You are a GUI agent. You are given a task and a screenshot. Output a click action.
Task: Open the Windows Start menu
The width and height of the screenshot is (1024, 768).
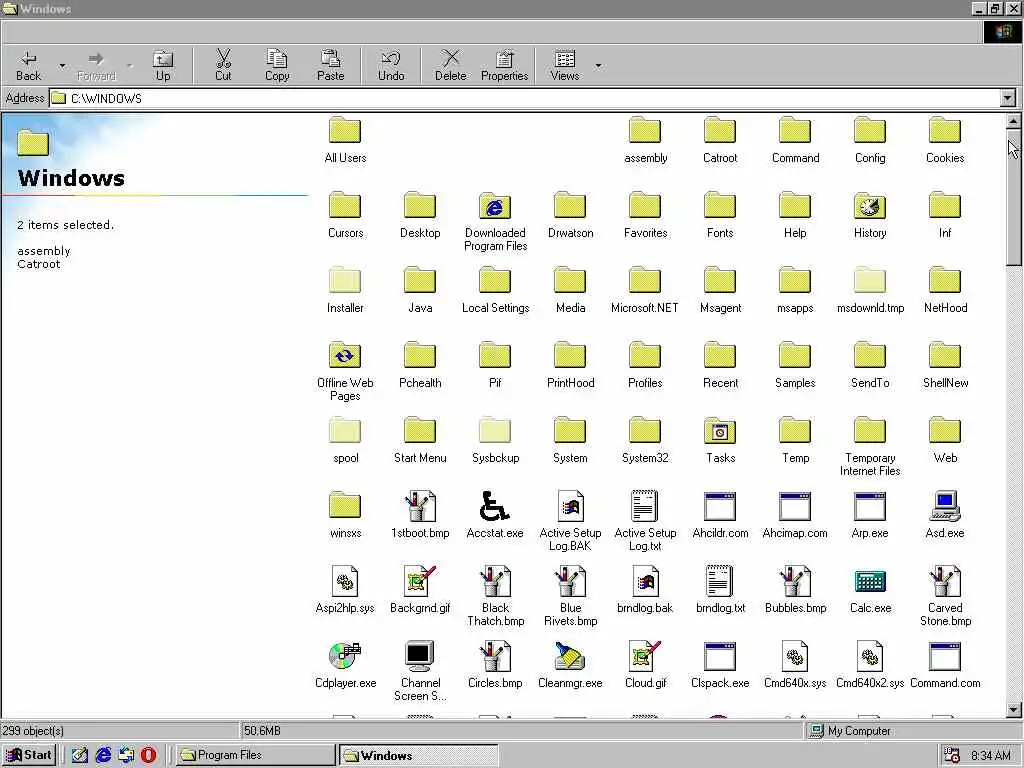coord(29,755)
